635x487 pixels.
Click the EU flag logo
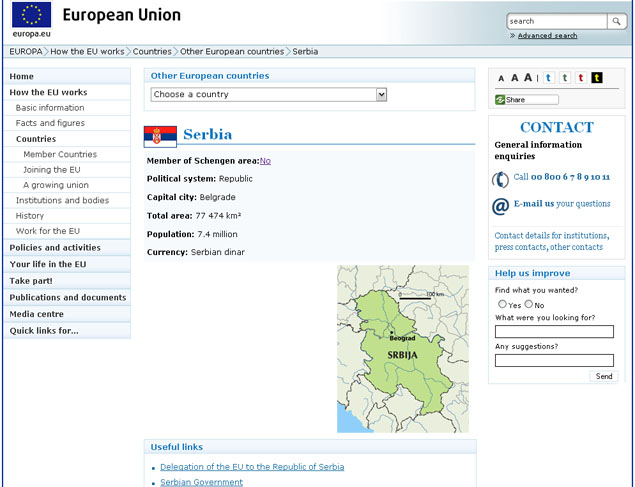point(32,15)
